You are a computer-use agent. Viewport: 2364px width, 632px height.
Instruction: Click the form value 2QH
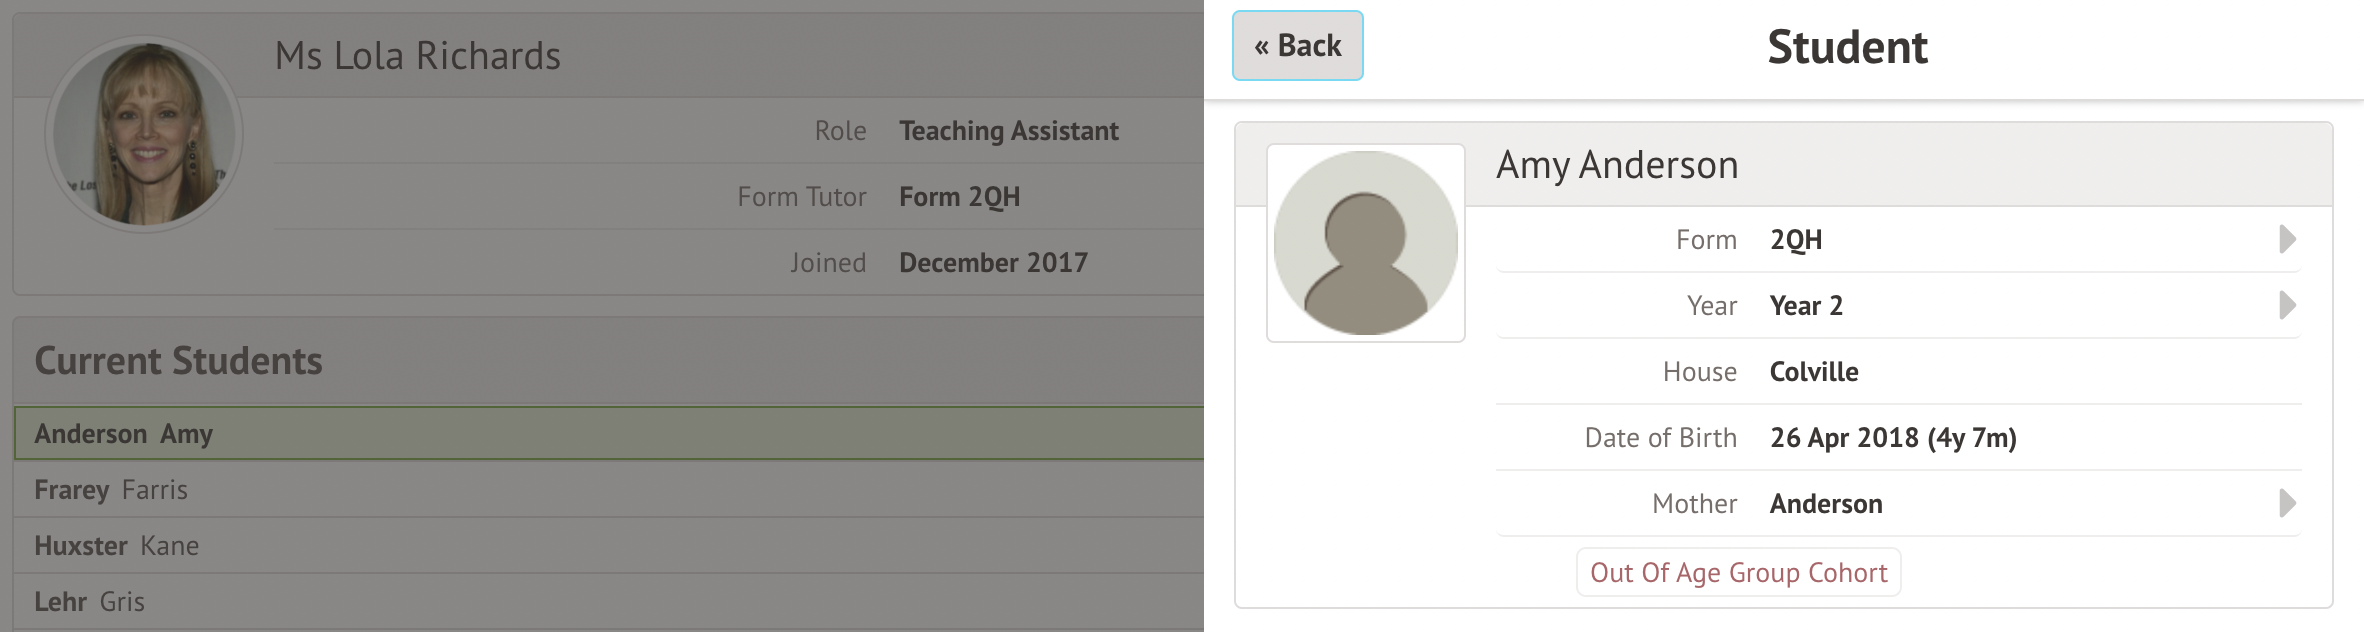click(1796, 240)
